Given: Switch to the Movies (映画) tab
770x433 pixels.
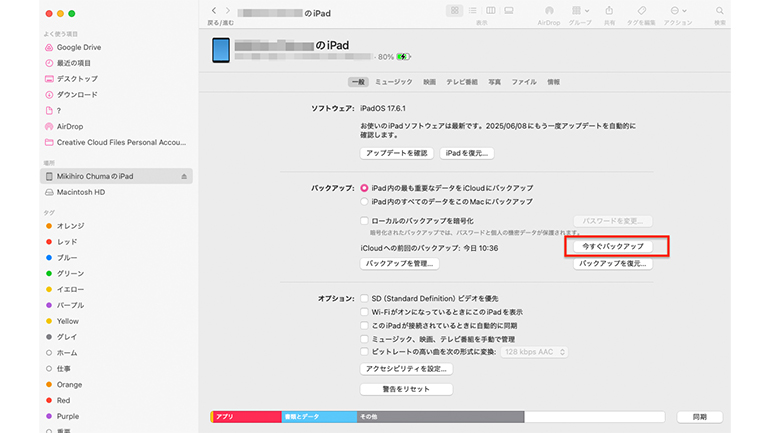Looking at the screenshot, I should (430, 82).
